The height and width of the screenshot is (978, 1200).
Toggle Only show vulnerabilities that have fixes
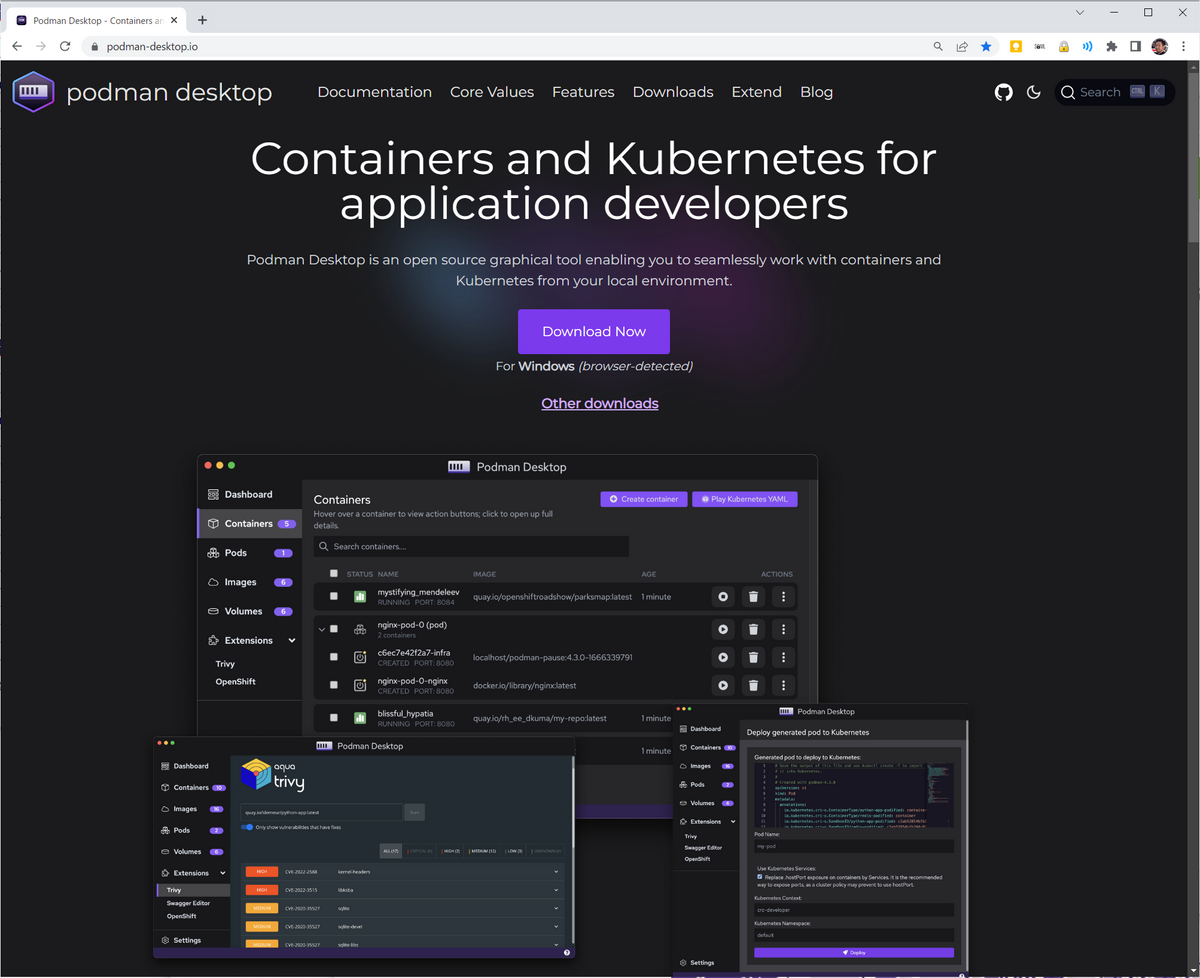click(x=247, y=827)
